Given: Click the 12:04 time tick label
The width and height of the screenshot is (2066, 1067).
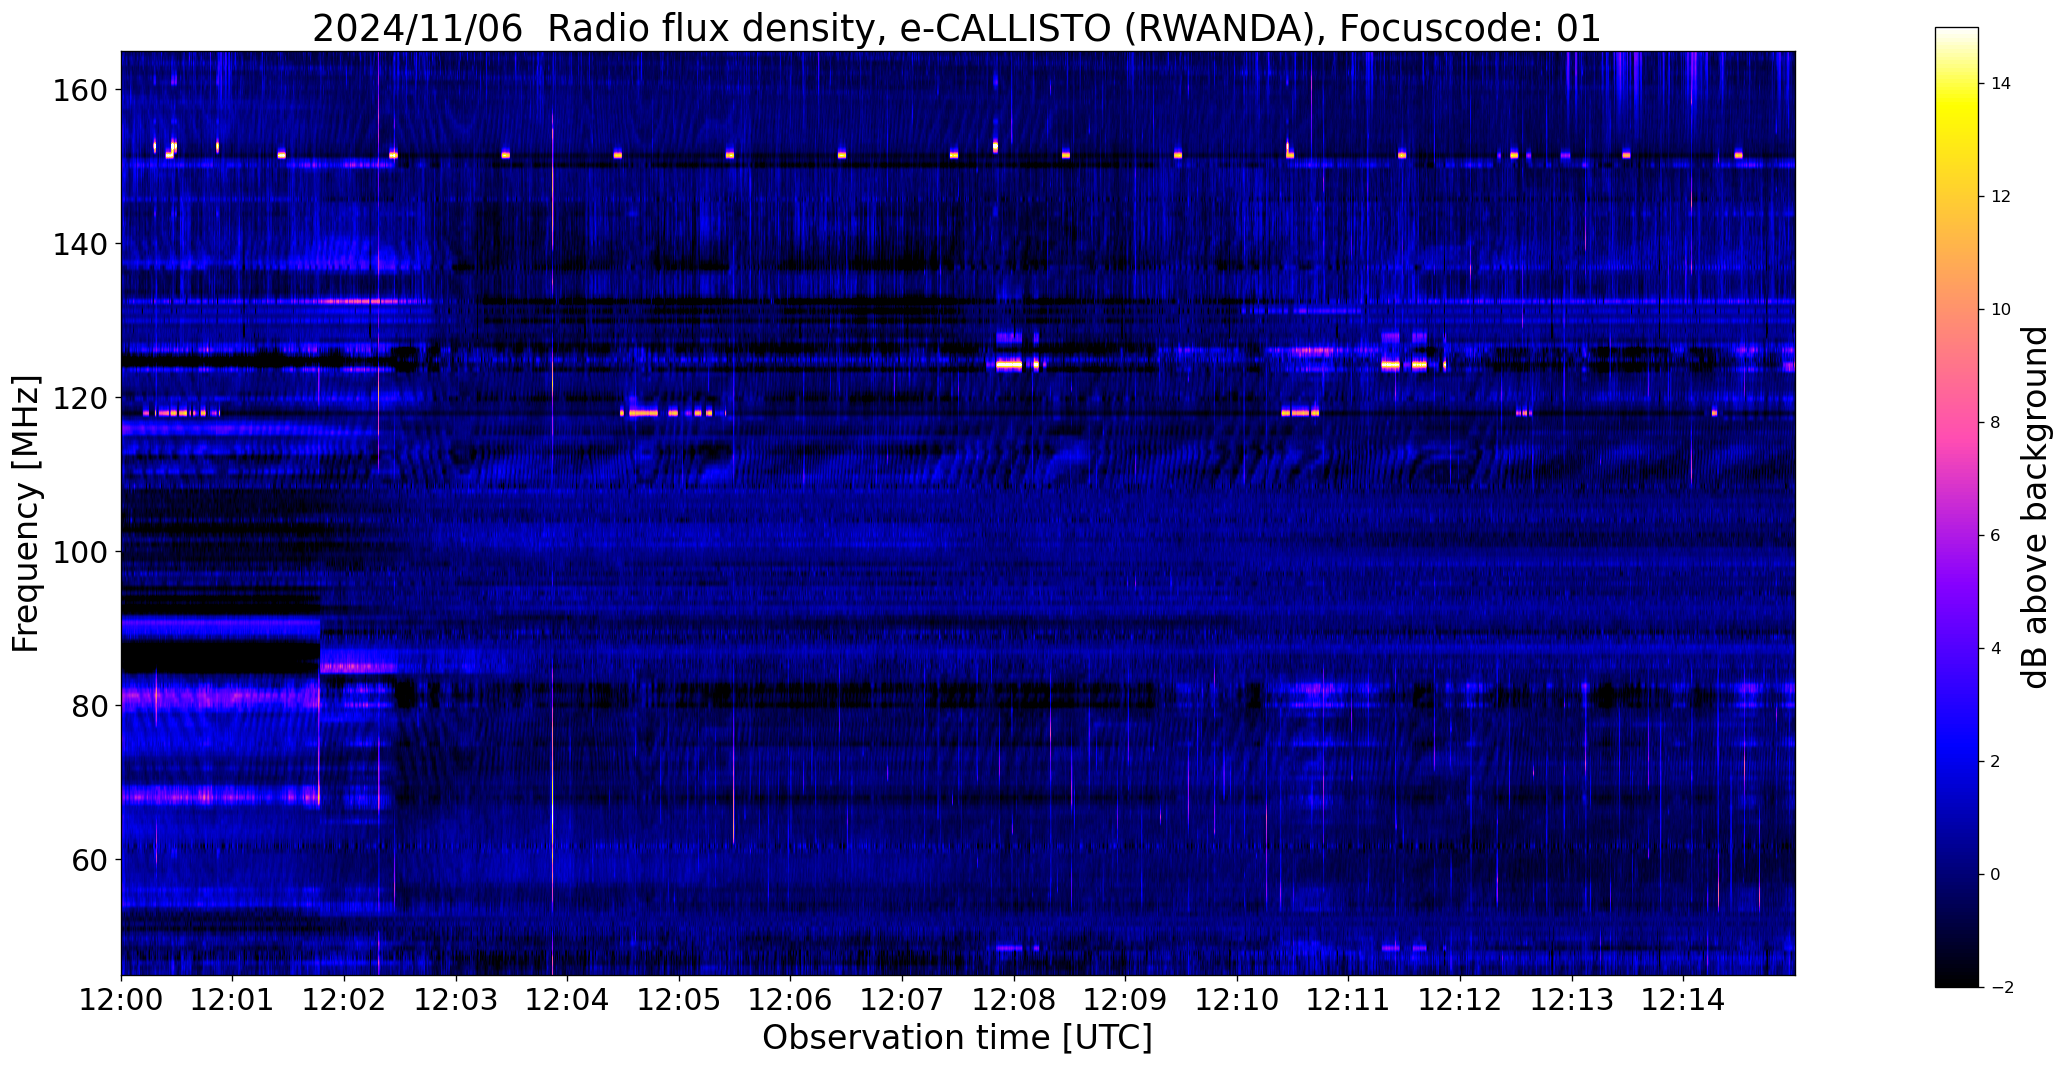Looking at the screenshot, I should point(568,999).
